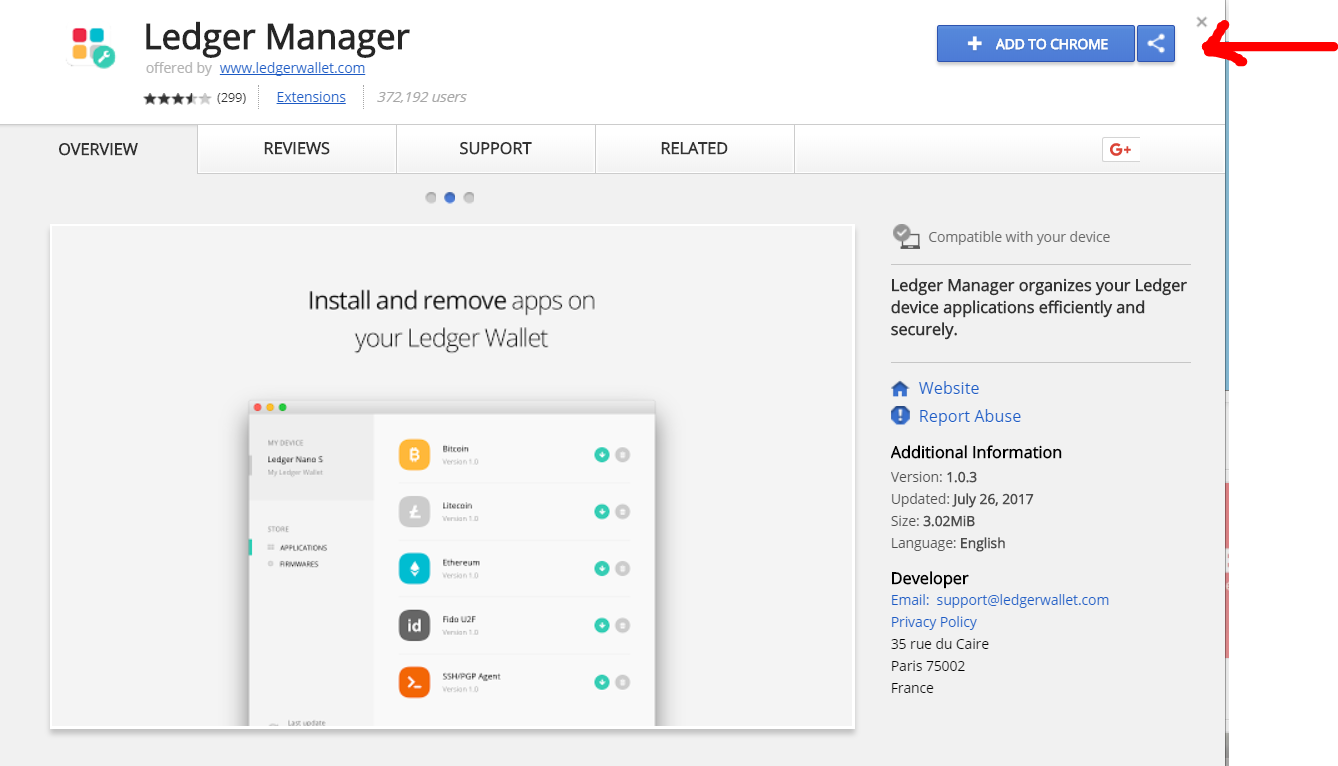Click the '(299)' review count

(x=231, y=98)
